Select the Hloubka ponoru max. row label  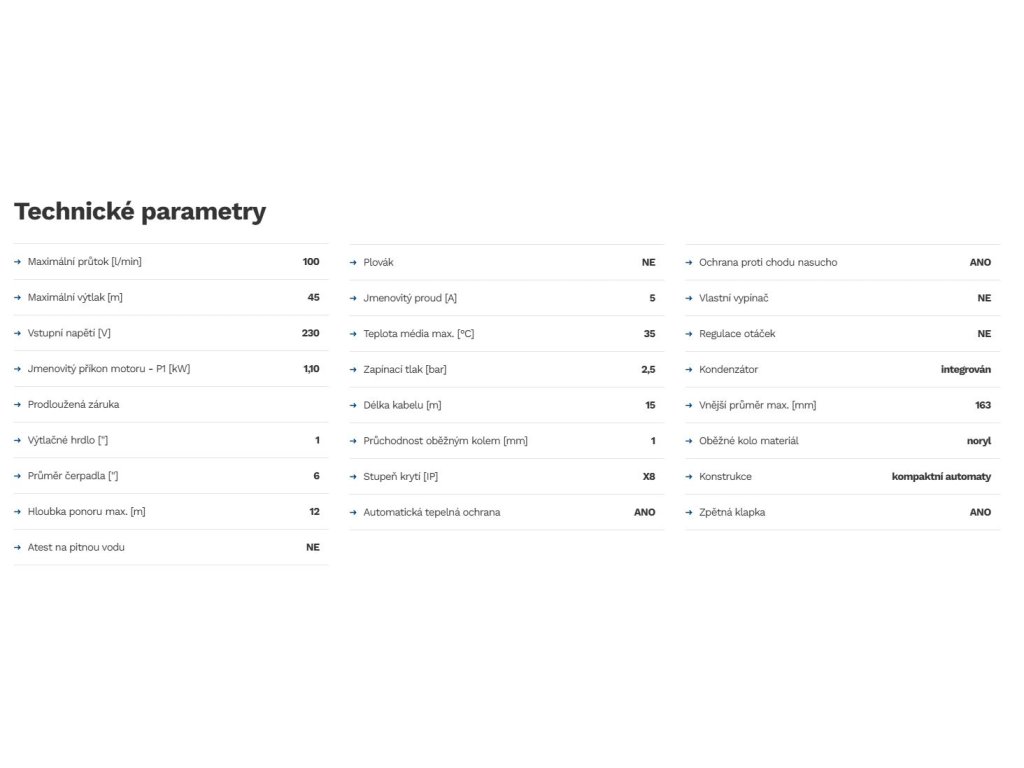click(86, 512)
